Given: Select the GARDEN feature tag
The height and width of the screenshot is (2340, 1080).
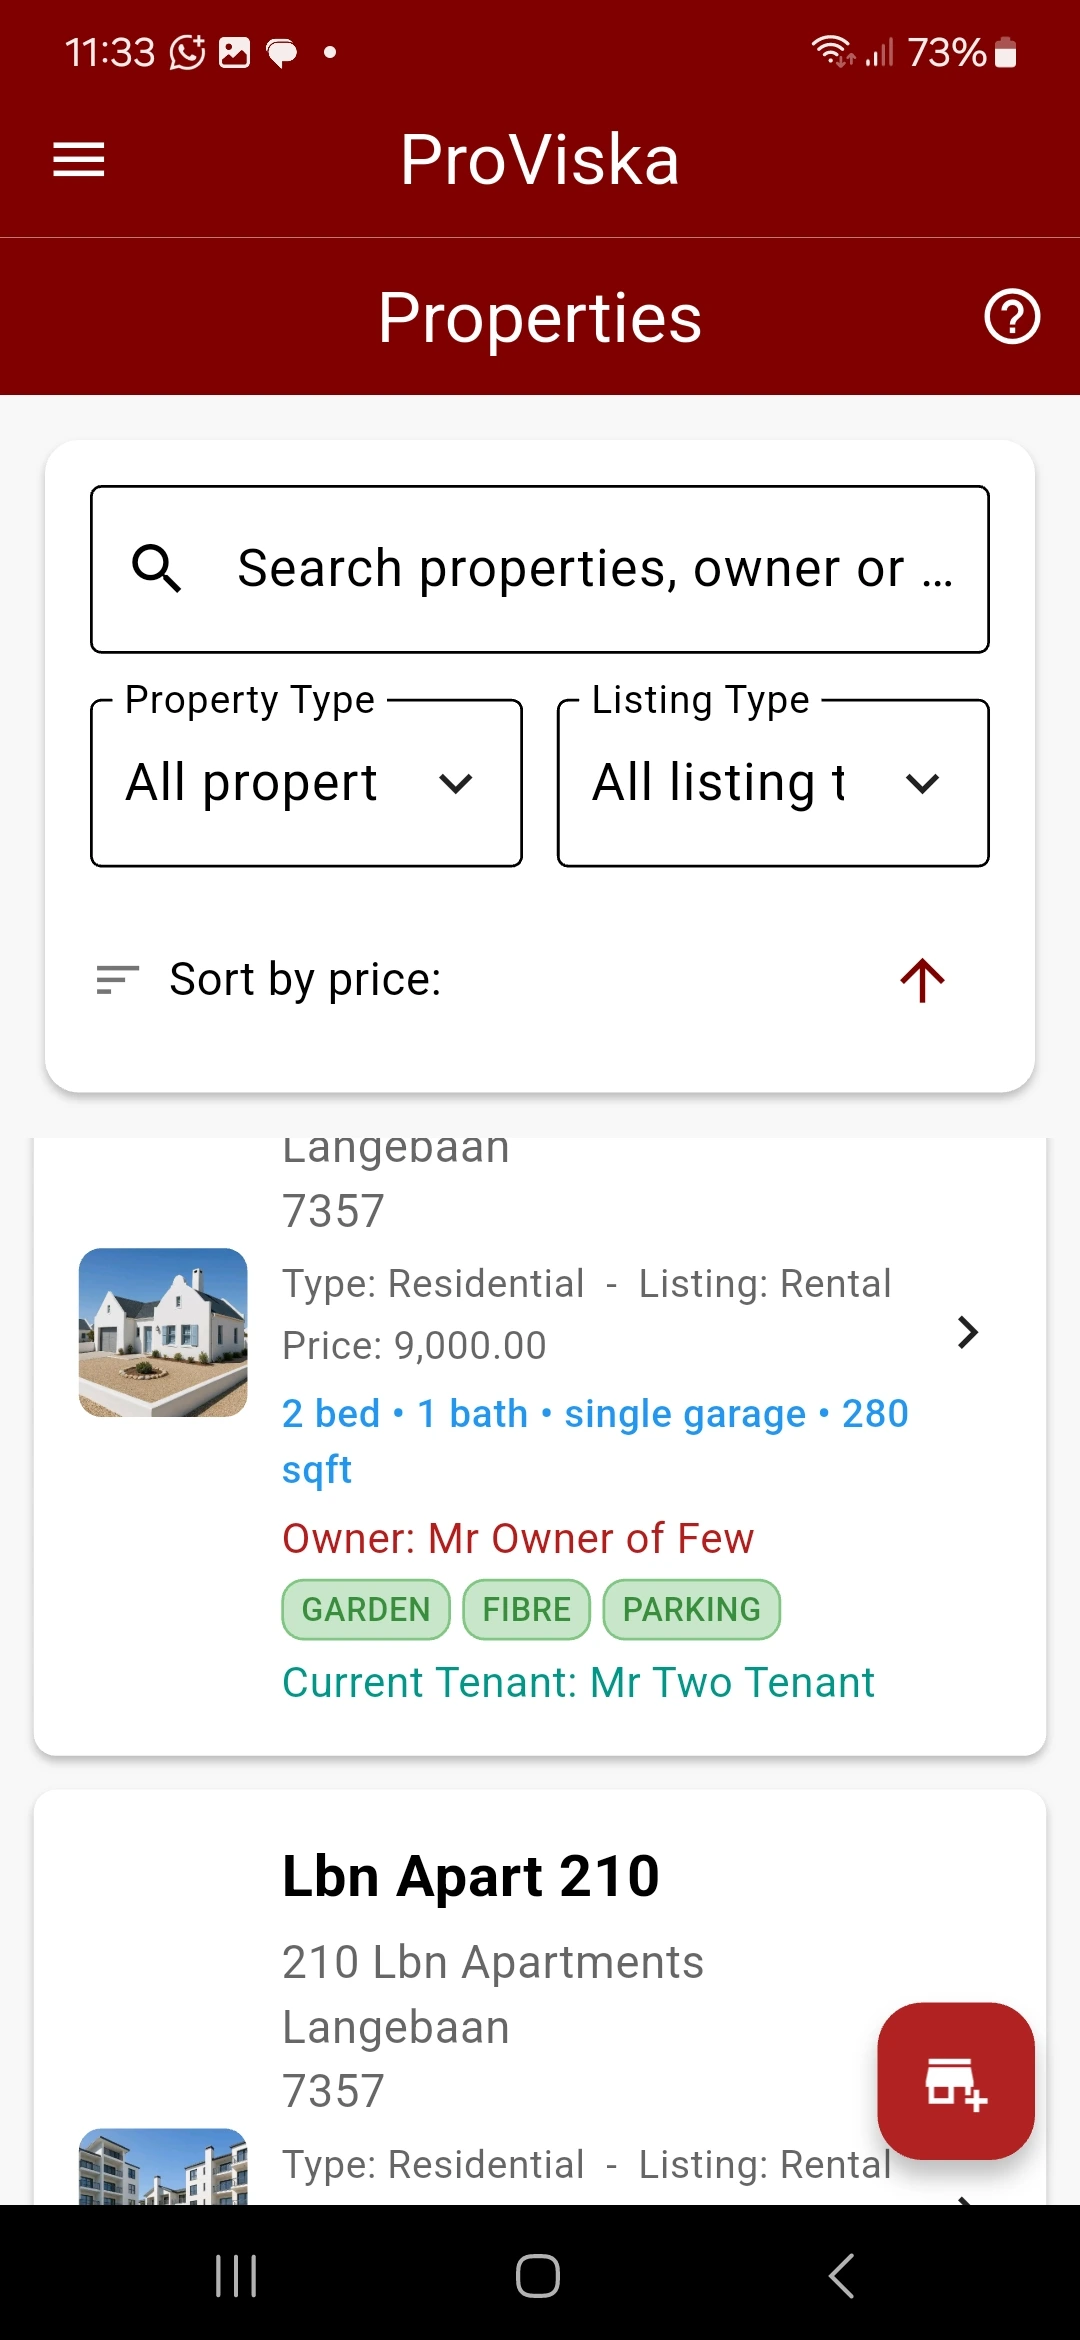Looking at the screenshot, I should click(x=366, y=1609).
